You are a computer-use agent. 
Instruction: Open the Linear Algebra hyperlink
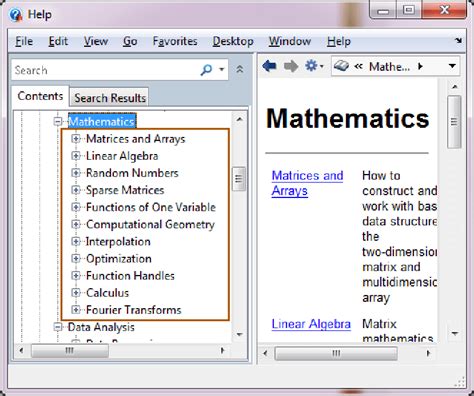(311, 324)
